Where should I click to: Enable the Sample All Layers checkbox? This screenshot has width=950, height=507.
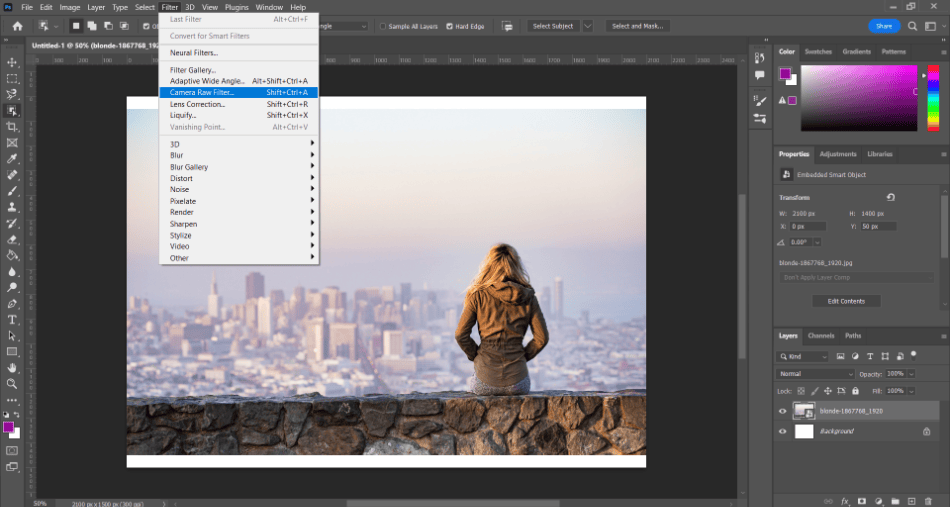(383, 26)
